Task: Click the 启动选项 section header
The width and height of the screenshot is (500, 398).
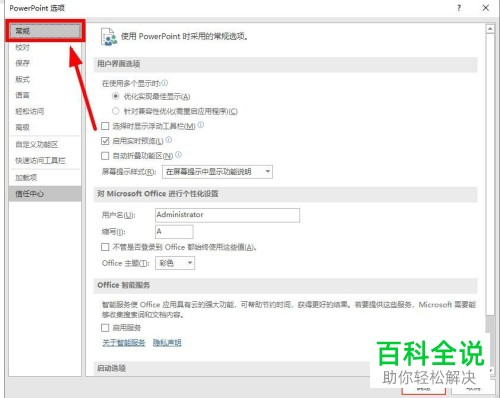Action: (232, 368)
